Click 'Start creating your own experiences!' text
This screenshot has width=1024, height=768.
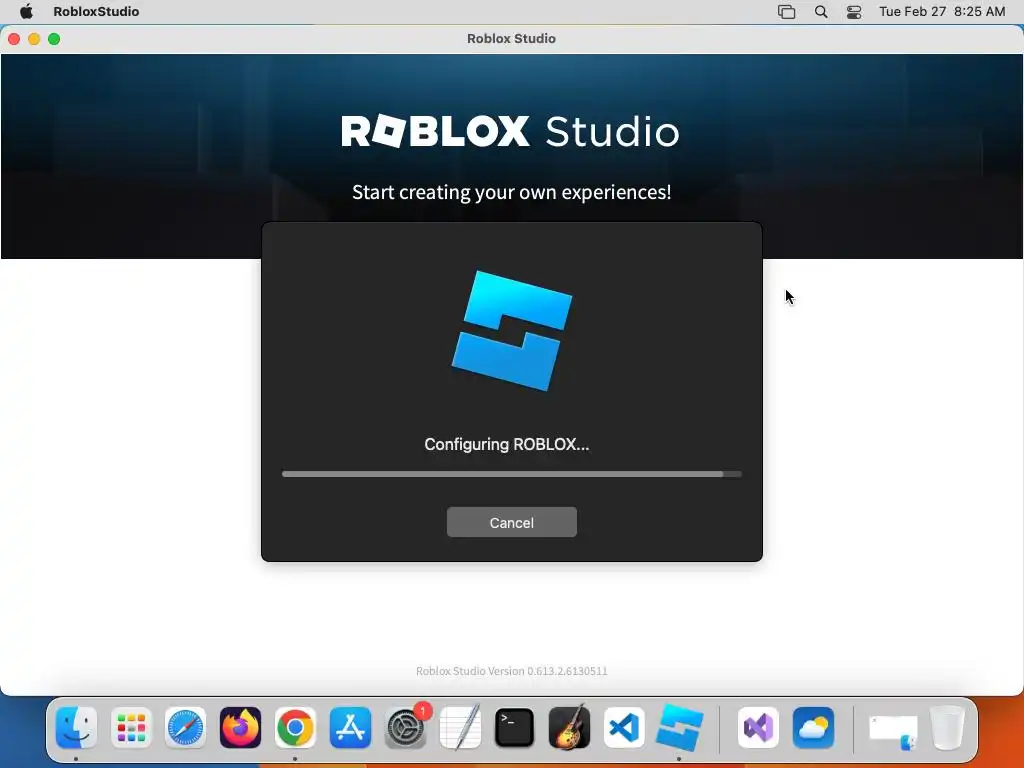coord(511,192)
